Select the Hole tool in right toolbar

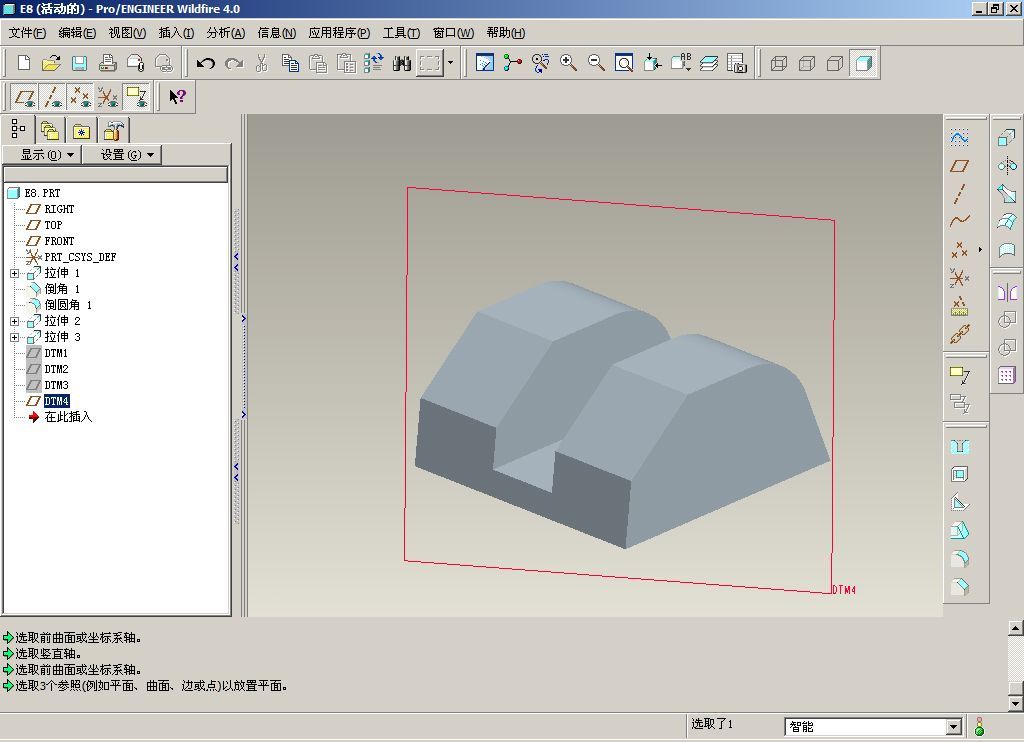click(x=959, y=447)
